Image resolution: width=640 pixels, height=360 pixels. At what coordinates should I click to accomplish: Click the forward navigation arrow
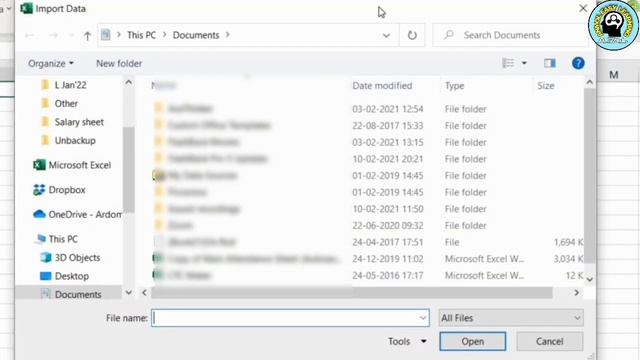(53, 36)
